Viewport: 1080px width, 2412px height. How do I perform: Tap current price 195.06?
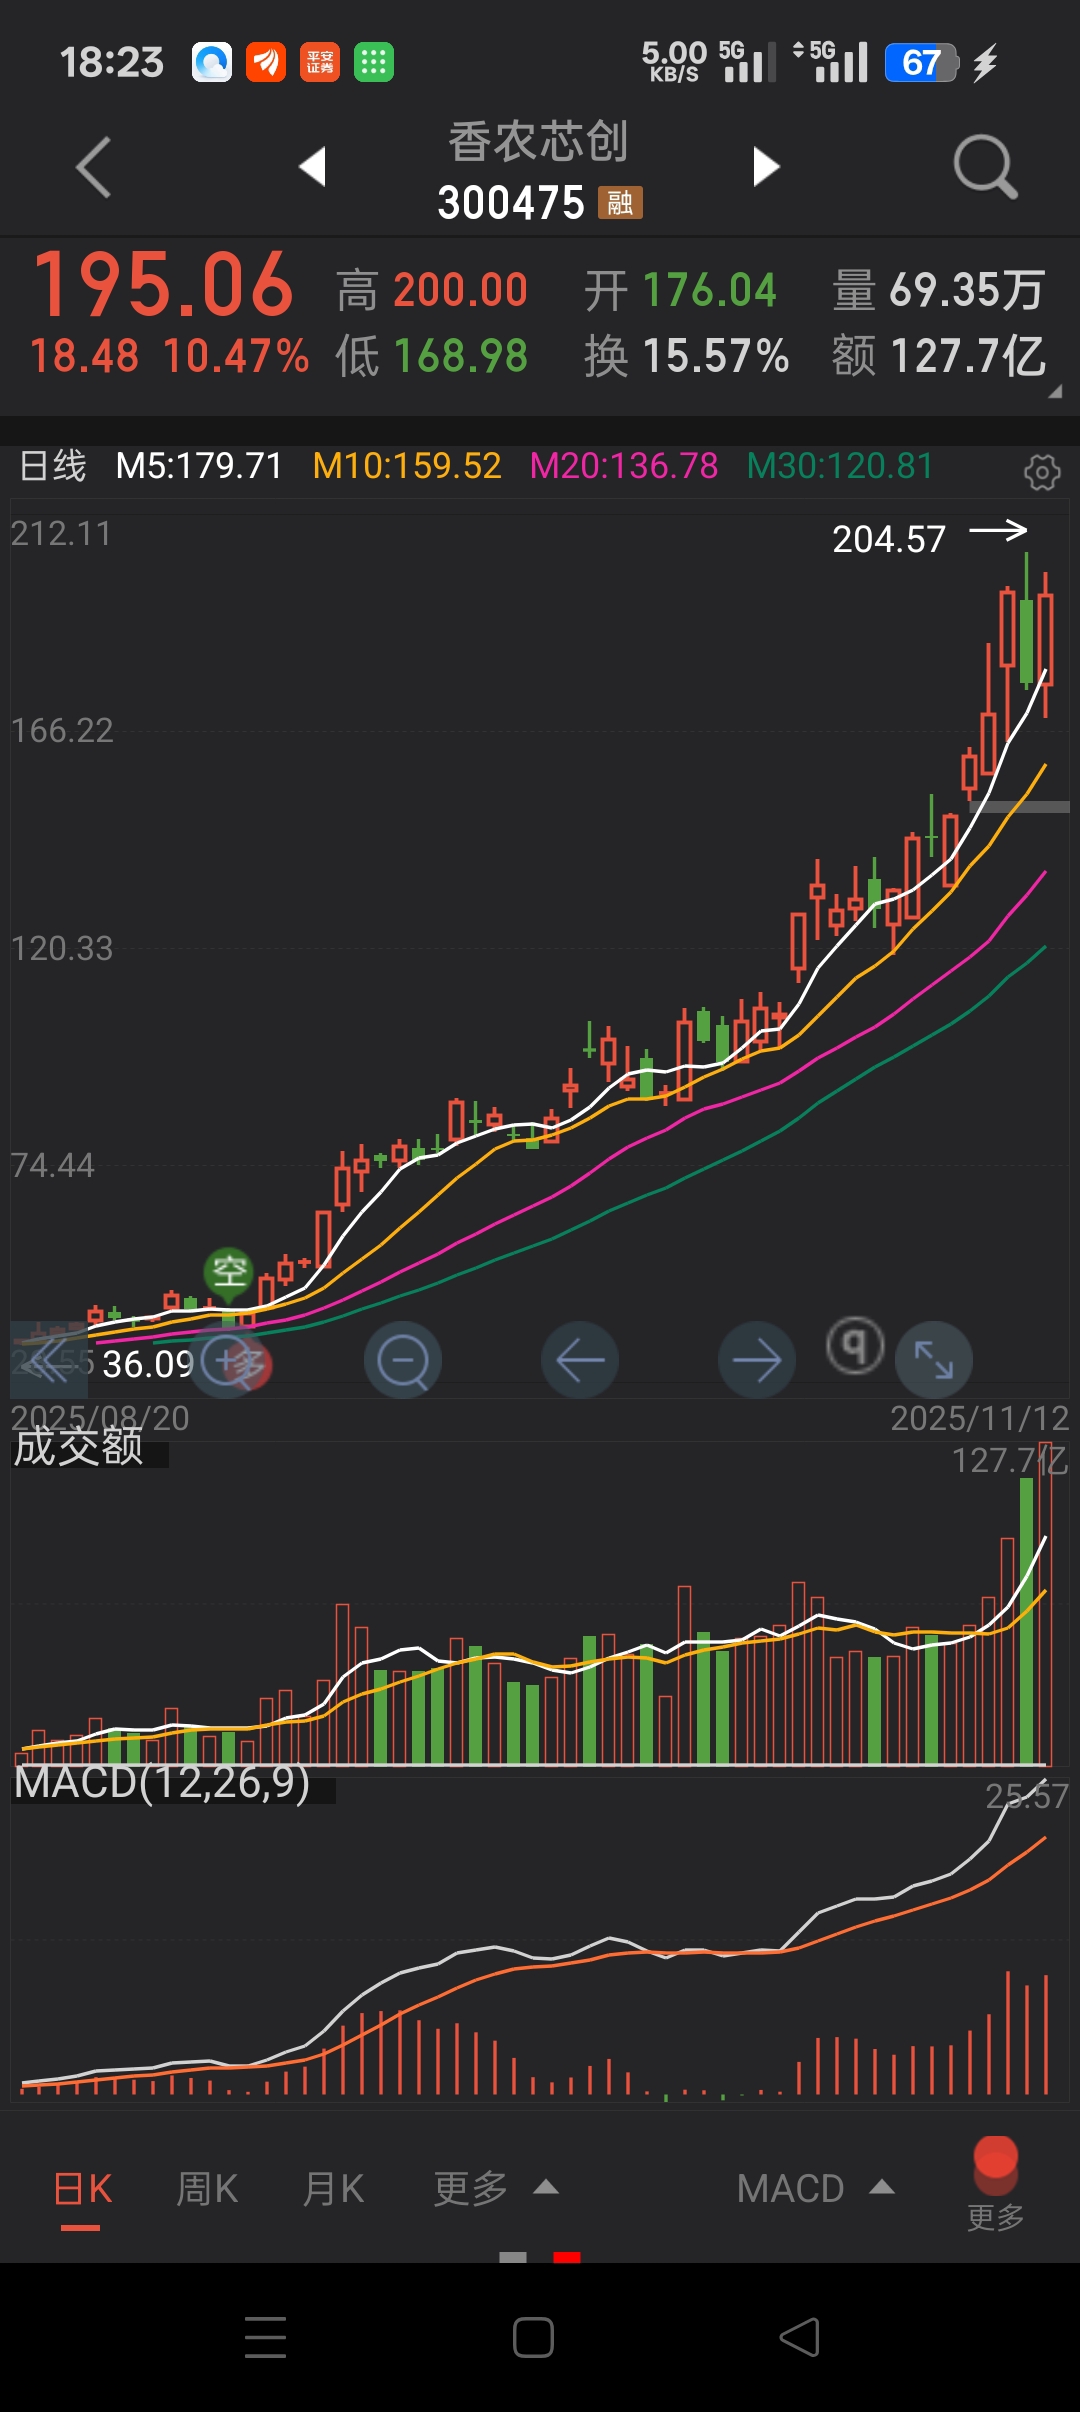click(164, 285)
